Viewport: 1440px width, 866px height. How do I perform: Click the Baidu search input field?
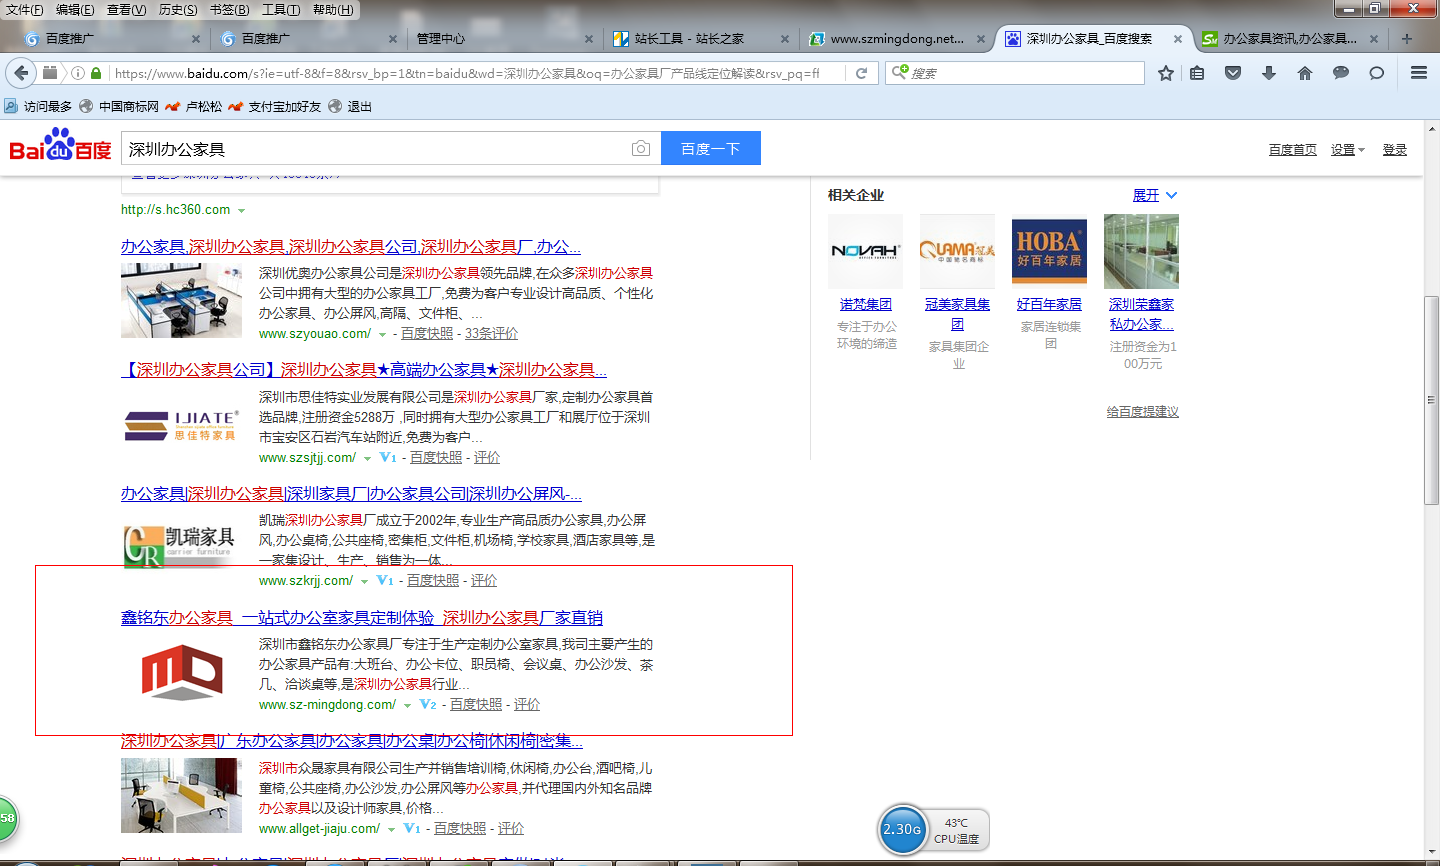375,149
